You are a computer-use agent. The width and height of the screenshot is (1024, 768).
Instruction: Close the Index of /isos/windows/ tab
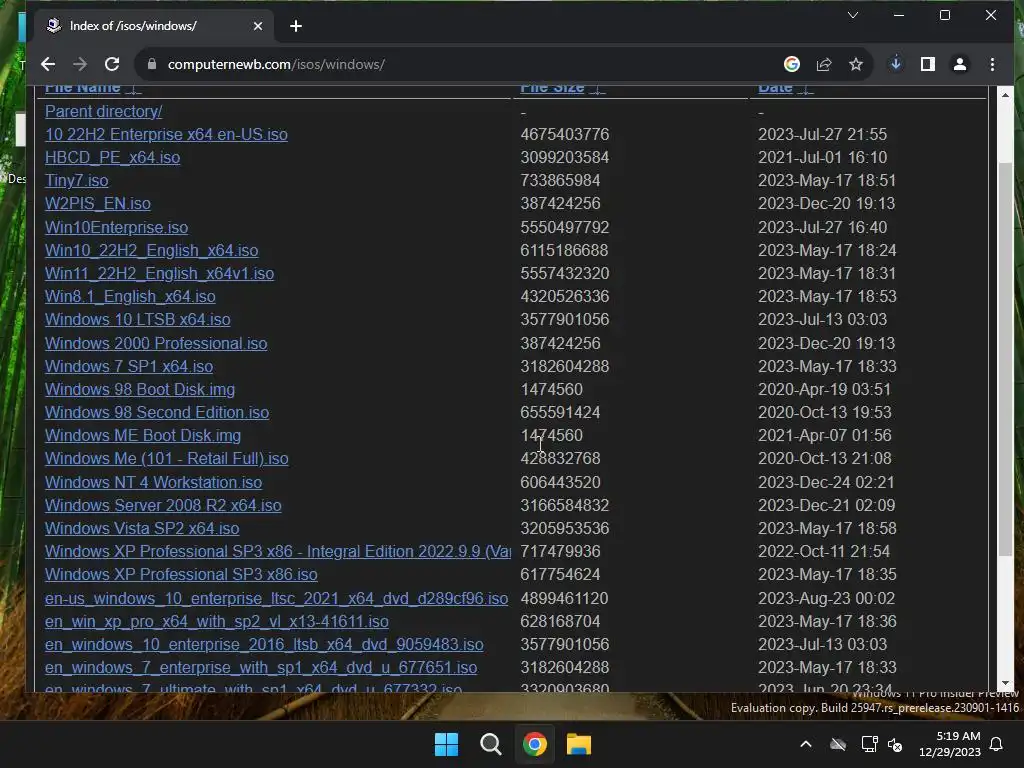click(x=258, y=26)
